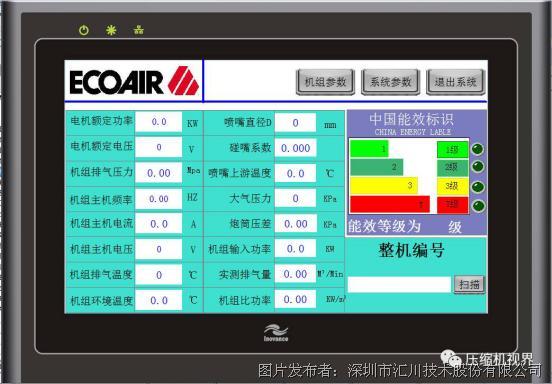
Task: Click the red level indicator lamp
Action: pyautogui.click(x=478, y=206)
